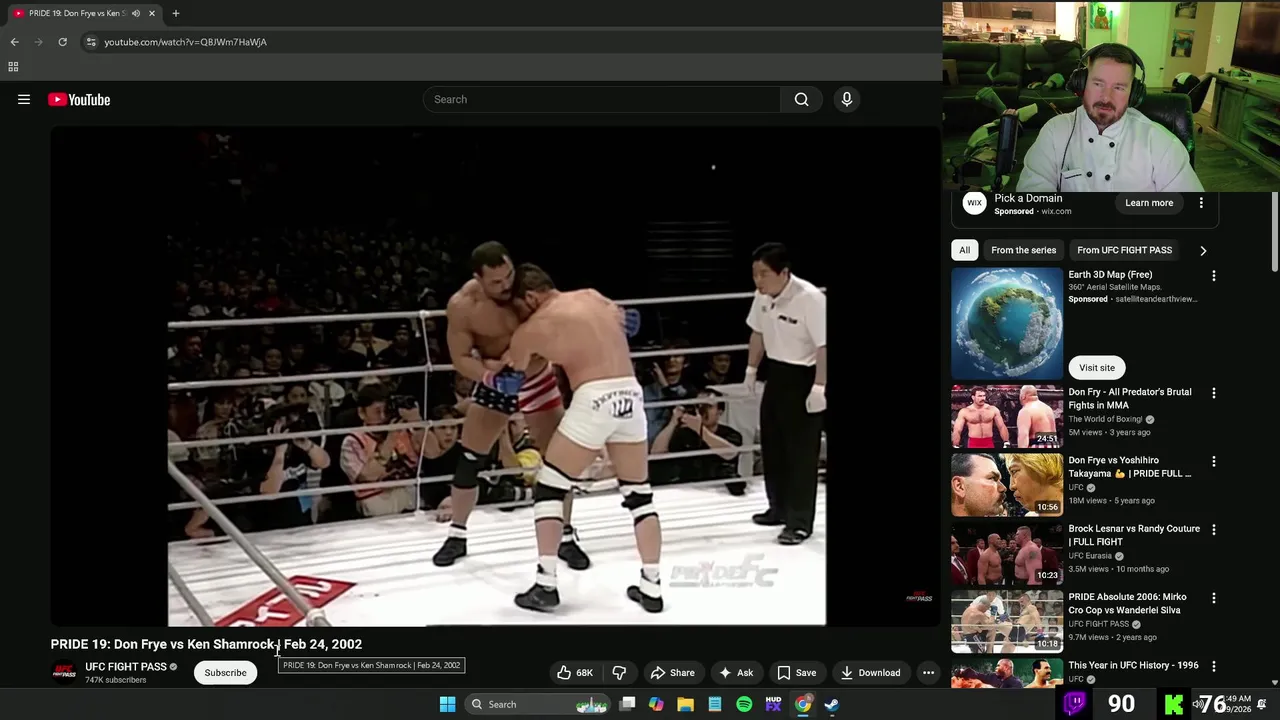Open options for Earth 3D Map ad
The height and width of the screenshot is (720, 1280).
[1213, 276]
